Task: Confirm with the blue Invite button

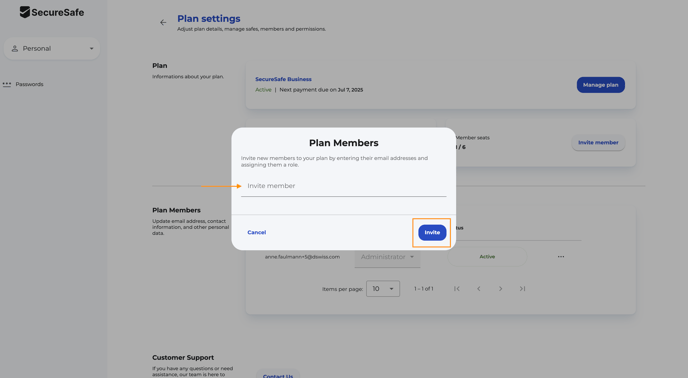Action: click(x=432, y=233)
